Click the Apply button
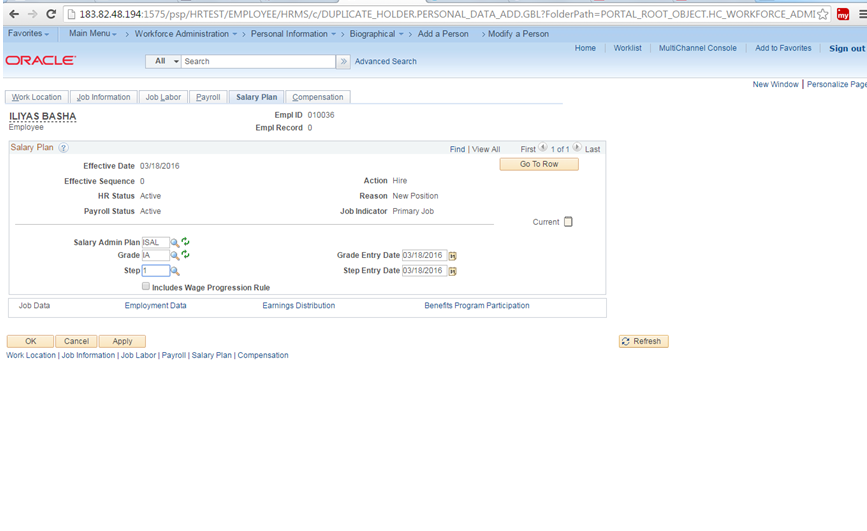Image resolution: width=867 pixels, height=531 pixels. click(x=122, y=341)
